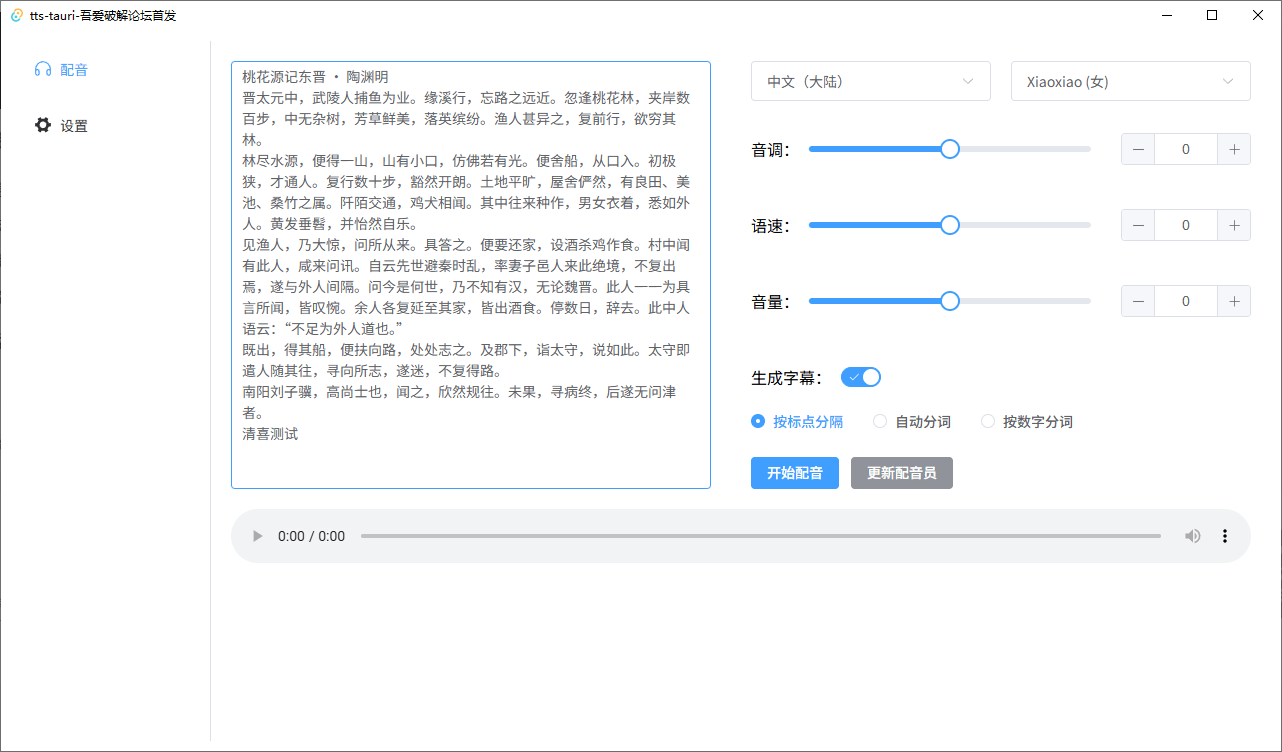Viewport: 1282px width, 752px height.
Task: Disable the 生成字幕 toggle switch
Action: (x=861, y=377)
